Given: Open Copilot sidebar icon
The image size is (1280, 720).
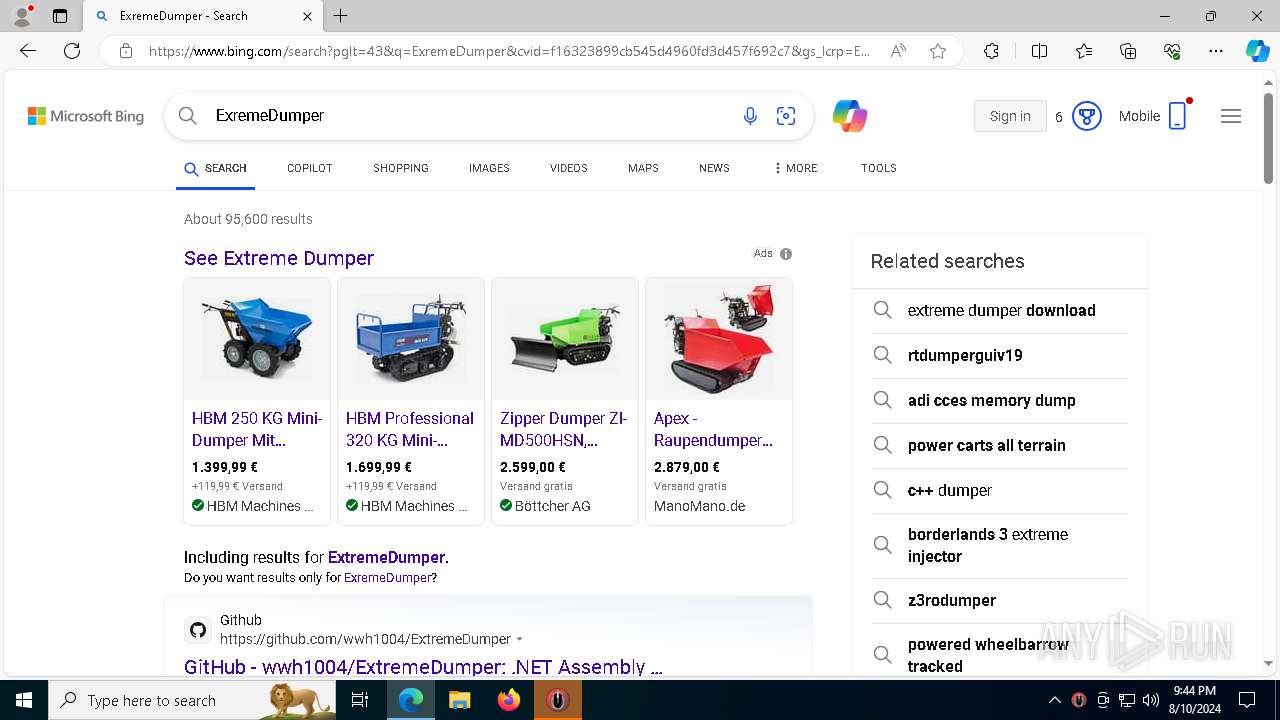Looking at the screenshot, I should (1257, 51).
